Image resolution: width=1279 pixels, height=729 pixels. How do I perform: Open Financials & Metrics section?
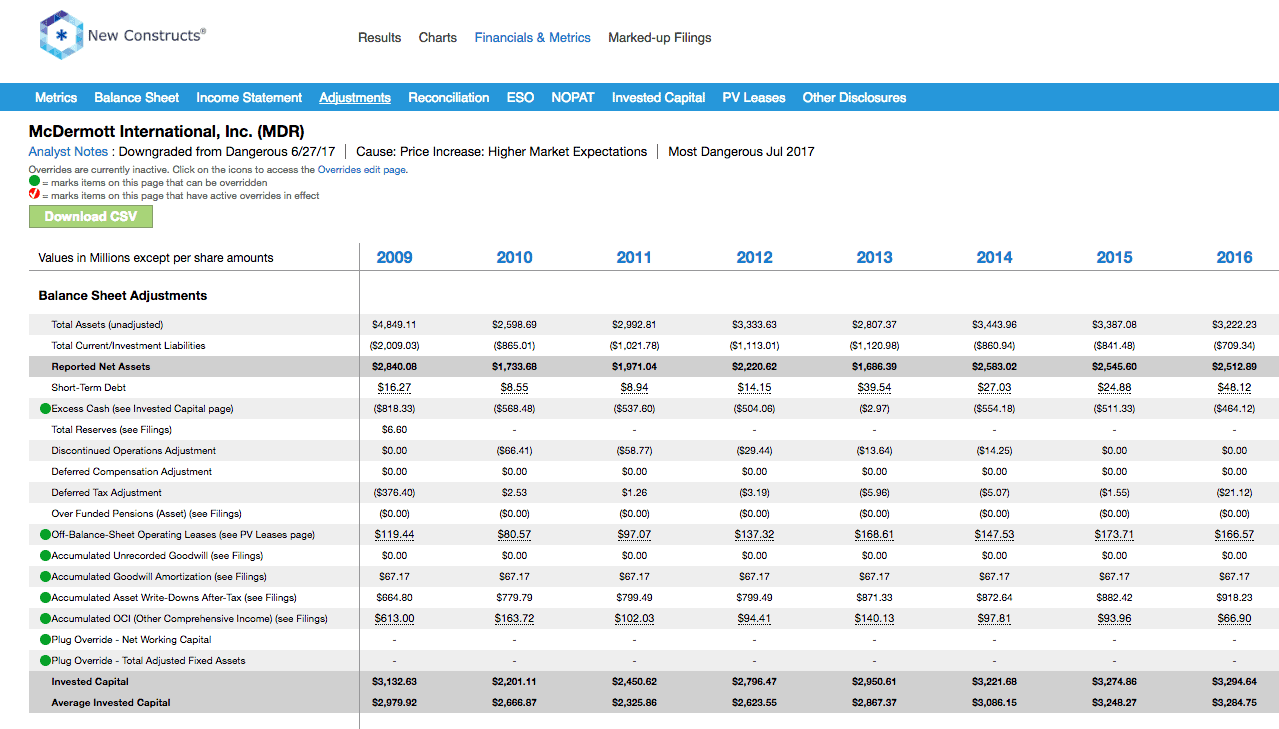pos(533,38)
